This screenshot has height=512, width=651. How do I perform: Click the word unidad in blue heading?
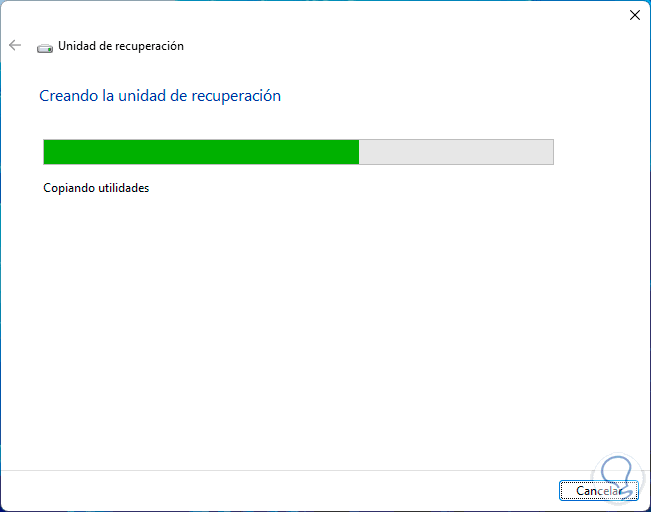(142, 96)
